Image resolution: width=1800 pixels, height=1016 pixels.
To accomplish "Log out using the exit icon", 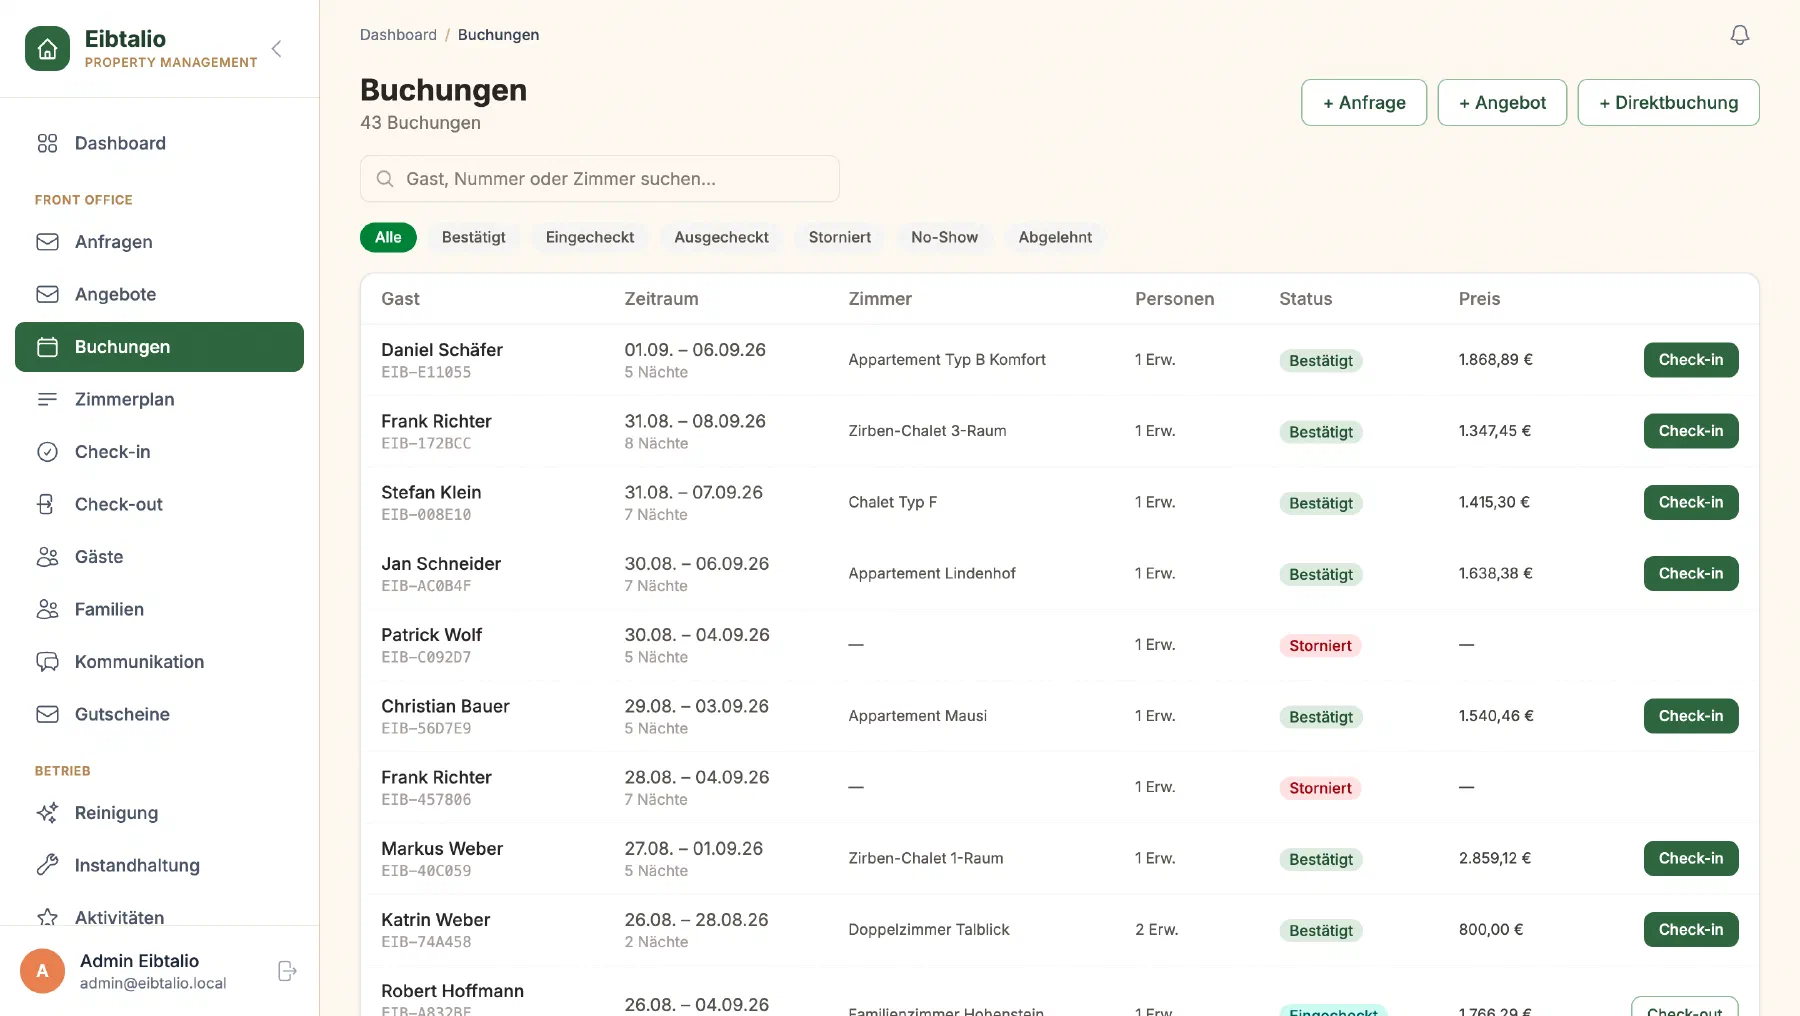I will click(287, 971).
